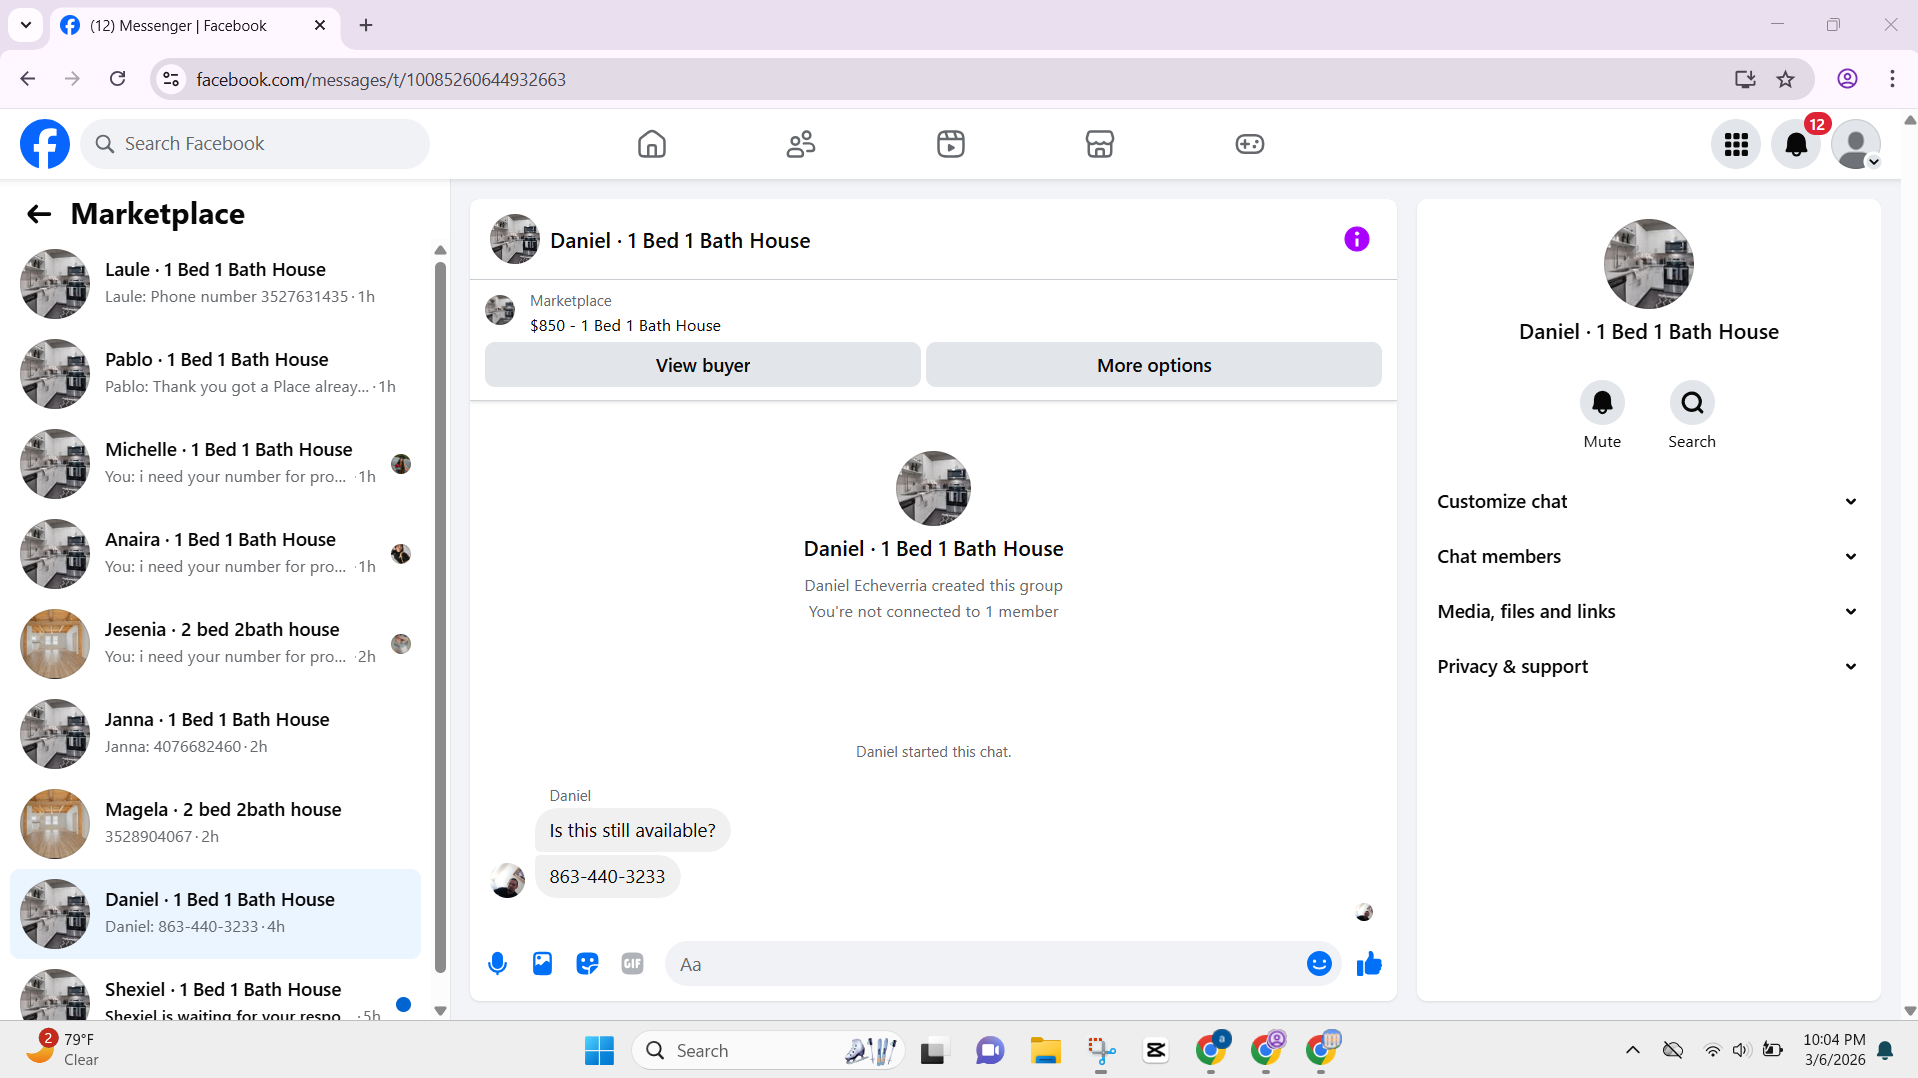Image resolution: width=1918 pixels, height=1078 pixels.
Task: Expand Privacy & support section
Action: tap(1648, 667)
